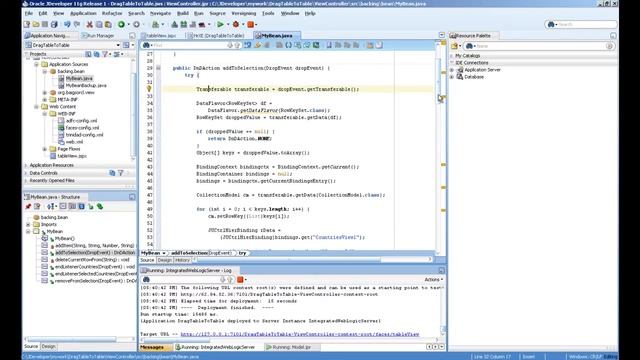Viewport: 640px width, 360px height.
Task: Open the File menu
Action: click(29, 13)
